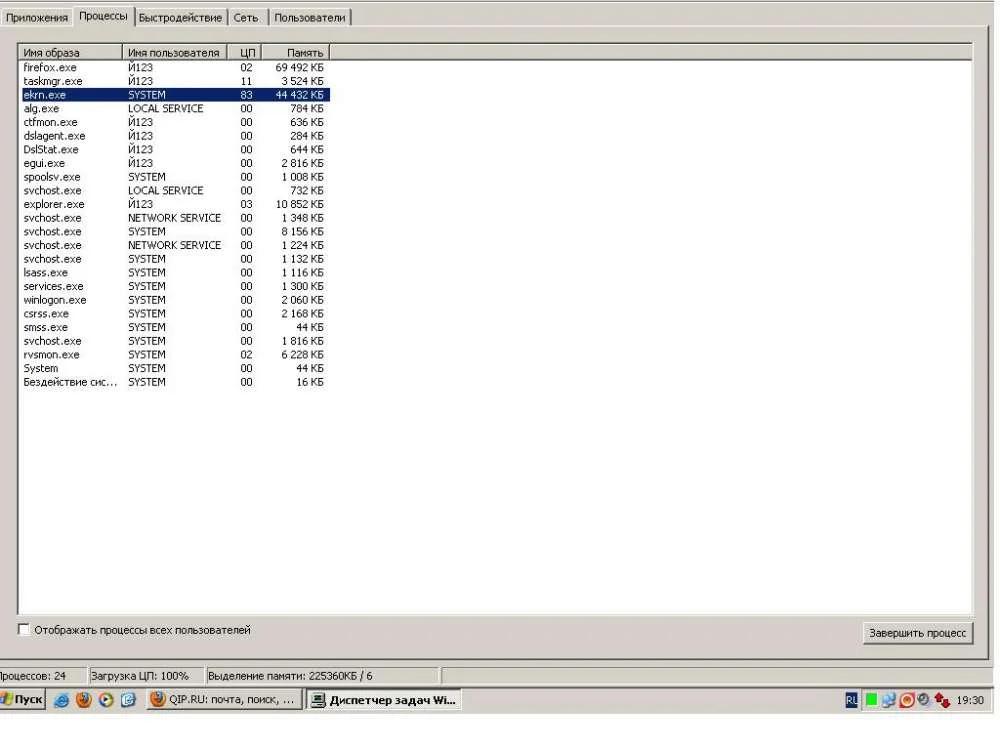Select the winlogon.exe process
This screenshot has height=750, width=1000.
tap(175, 300)
